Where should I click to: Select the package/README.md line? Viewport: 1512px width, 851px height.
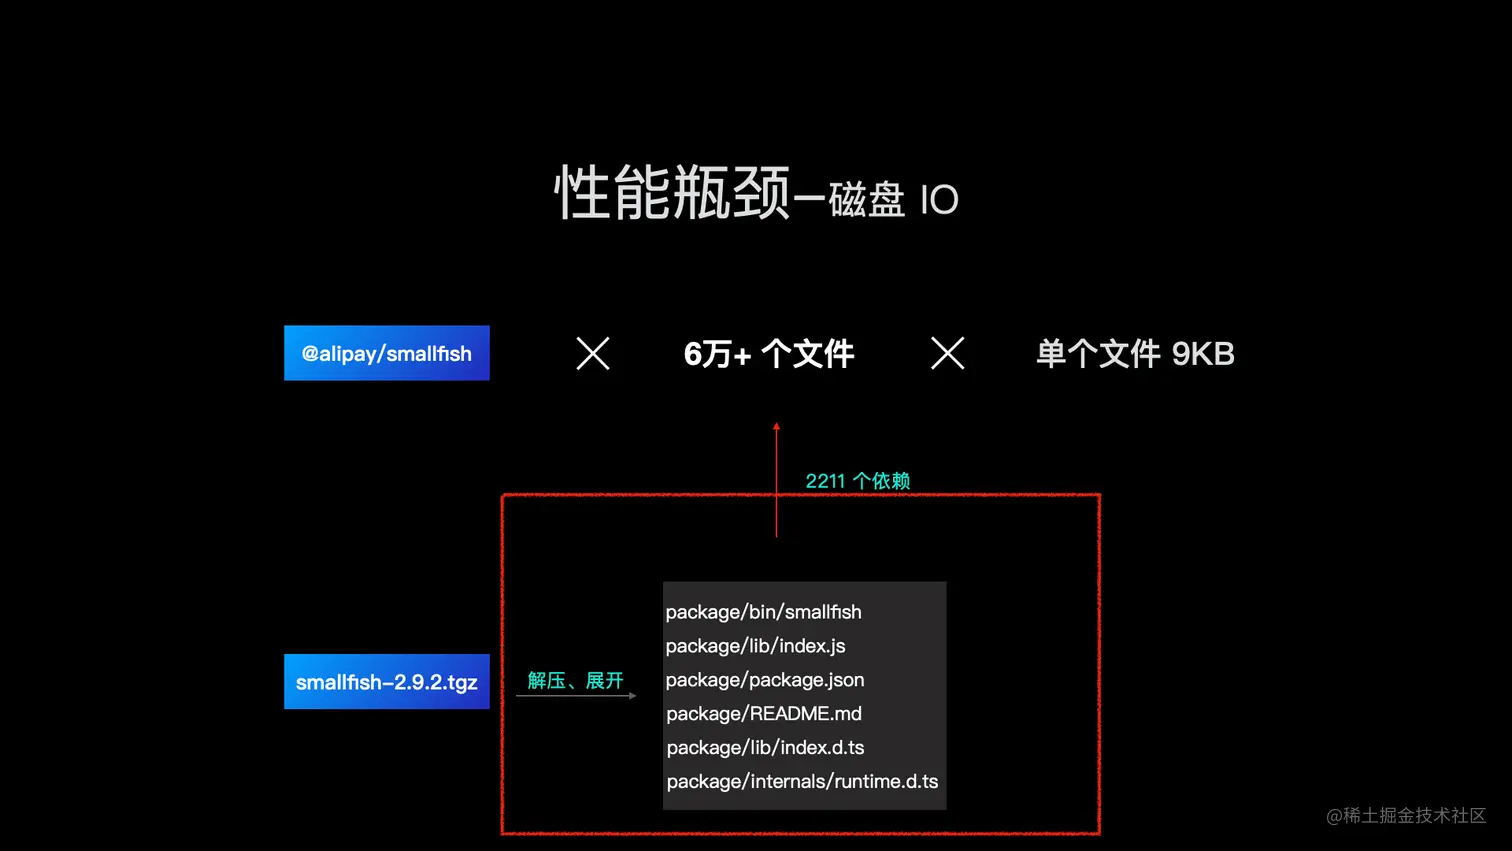(x=764, y=714)
